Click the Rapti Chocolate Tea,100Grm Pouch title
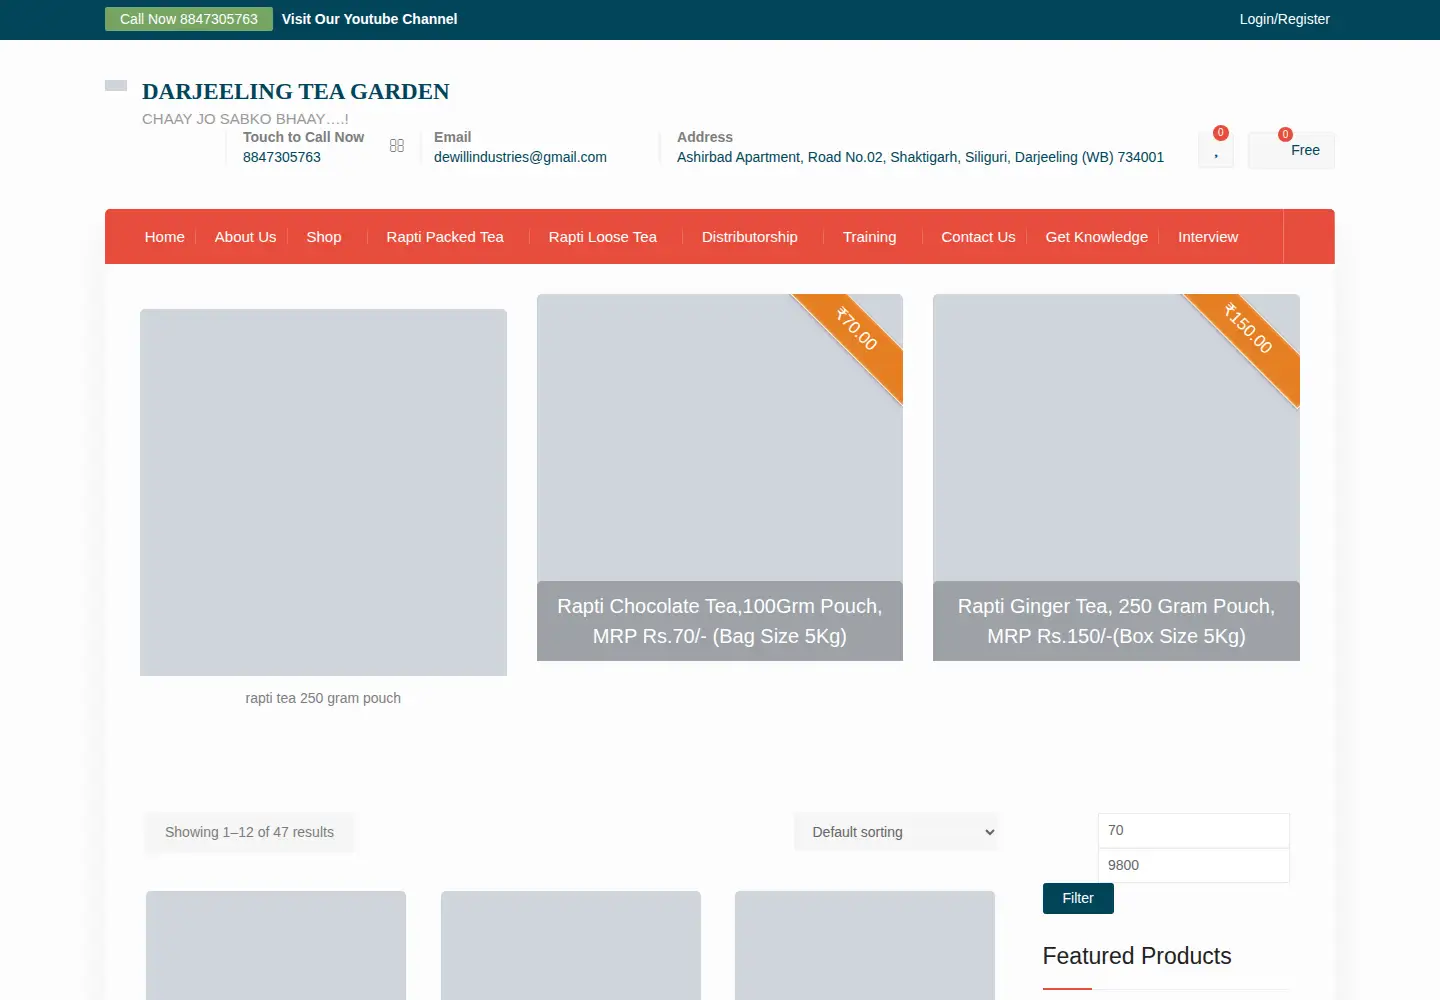 tap(720, 621)
